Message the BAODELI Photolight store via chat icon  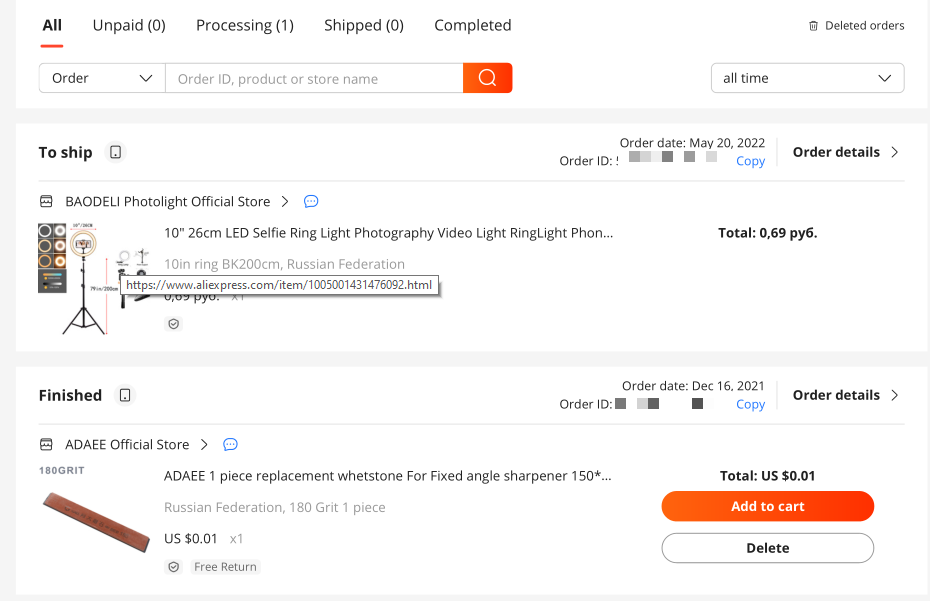[x=311, y=201]
